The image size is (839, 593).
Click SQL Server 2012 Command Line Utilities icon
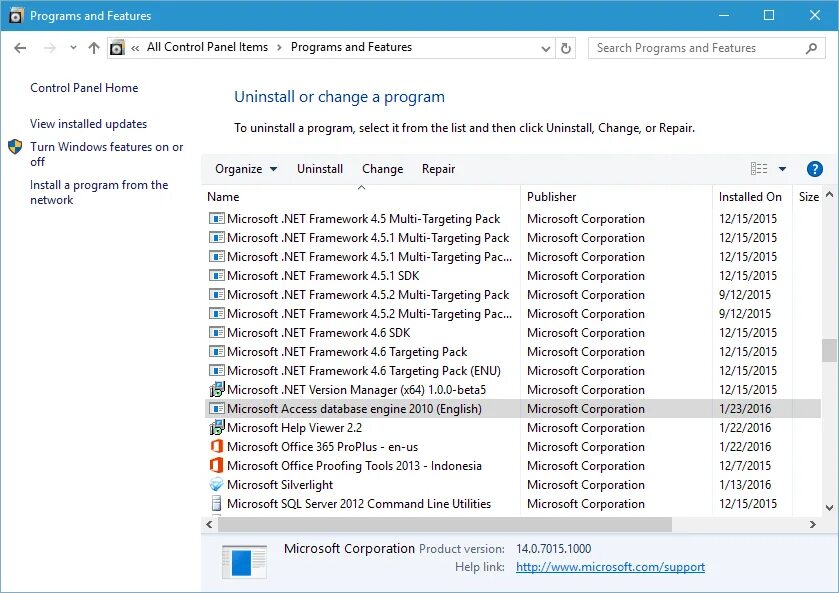(216, 504)
